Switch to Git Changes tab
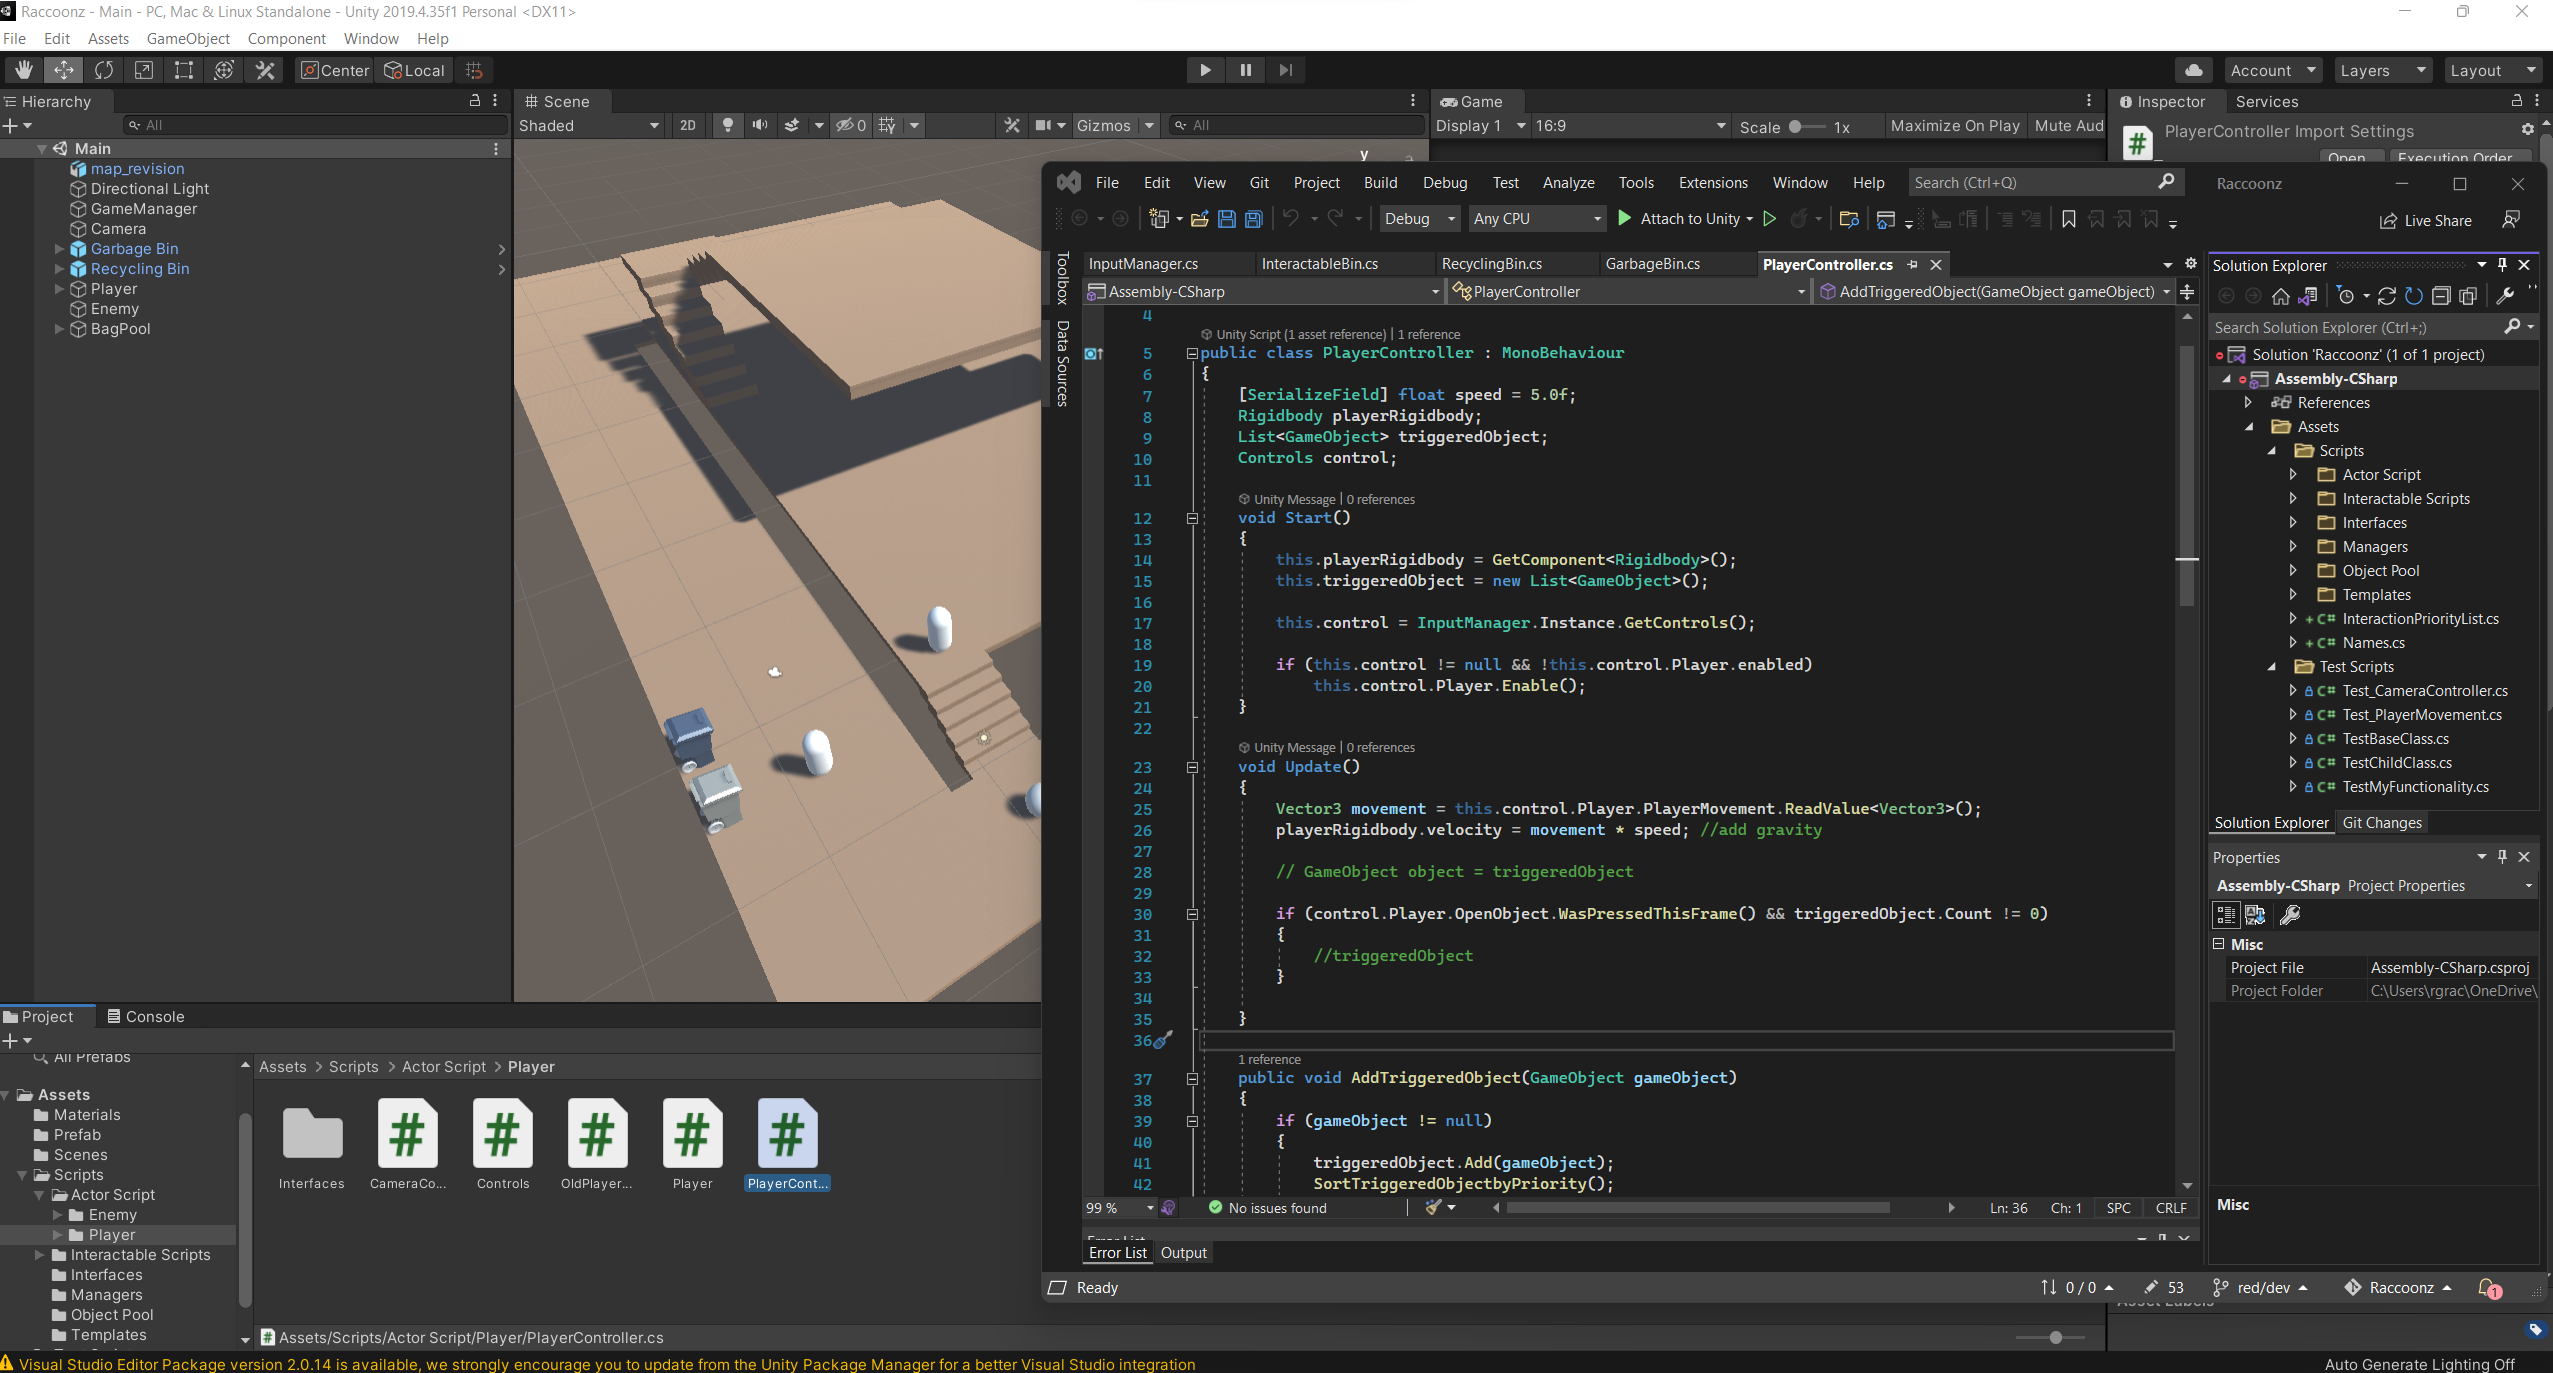This screenshot has height=1373, width=2553. [x=2382, y=823]
